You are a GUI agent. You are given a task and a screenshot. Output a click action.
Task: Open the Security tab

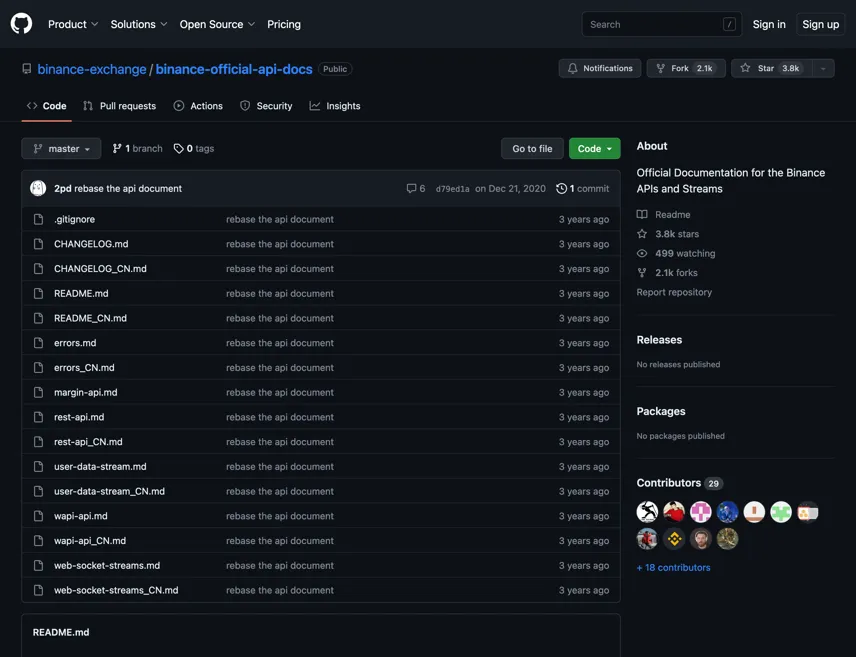tap(266, 106)
